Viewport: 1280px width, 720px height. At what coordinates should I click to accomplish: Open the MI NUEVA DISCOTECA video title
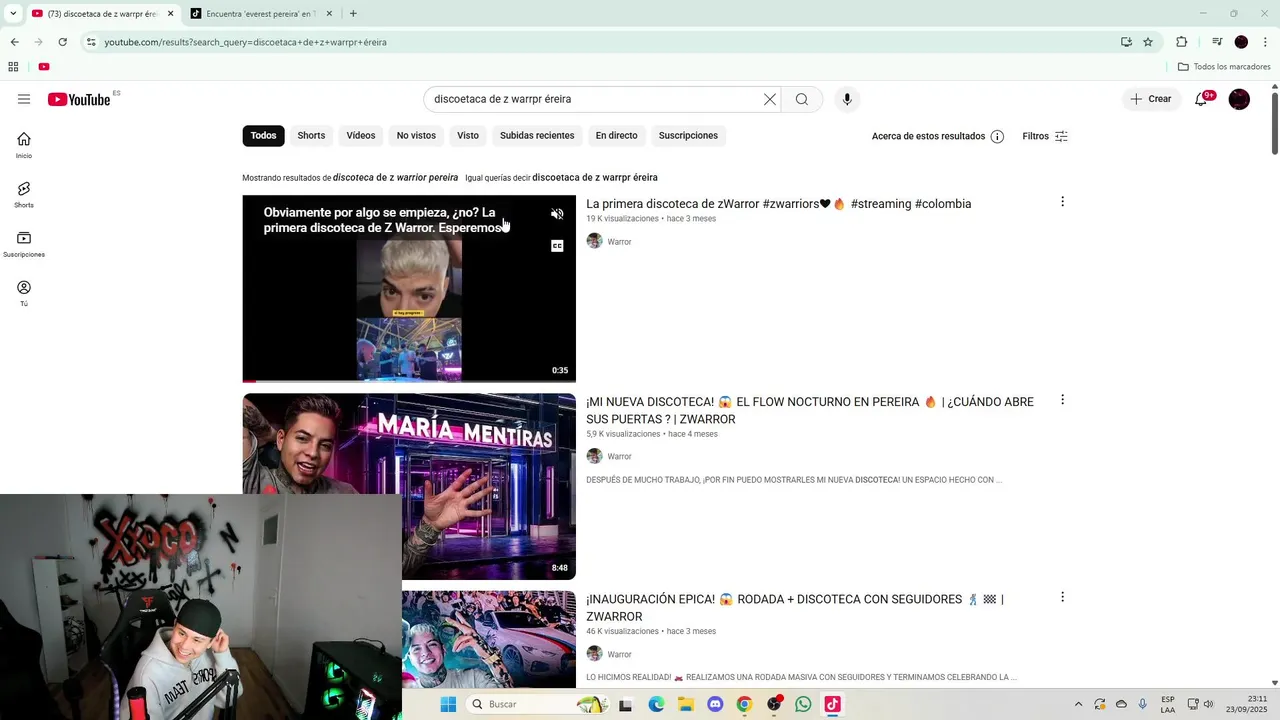810,410
